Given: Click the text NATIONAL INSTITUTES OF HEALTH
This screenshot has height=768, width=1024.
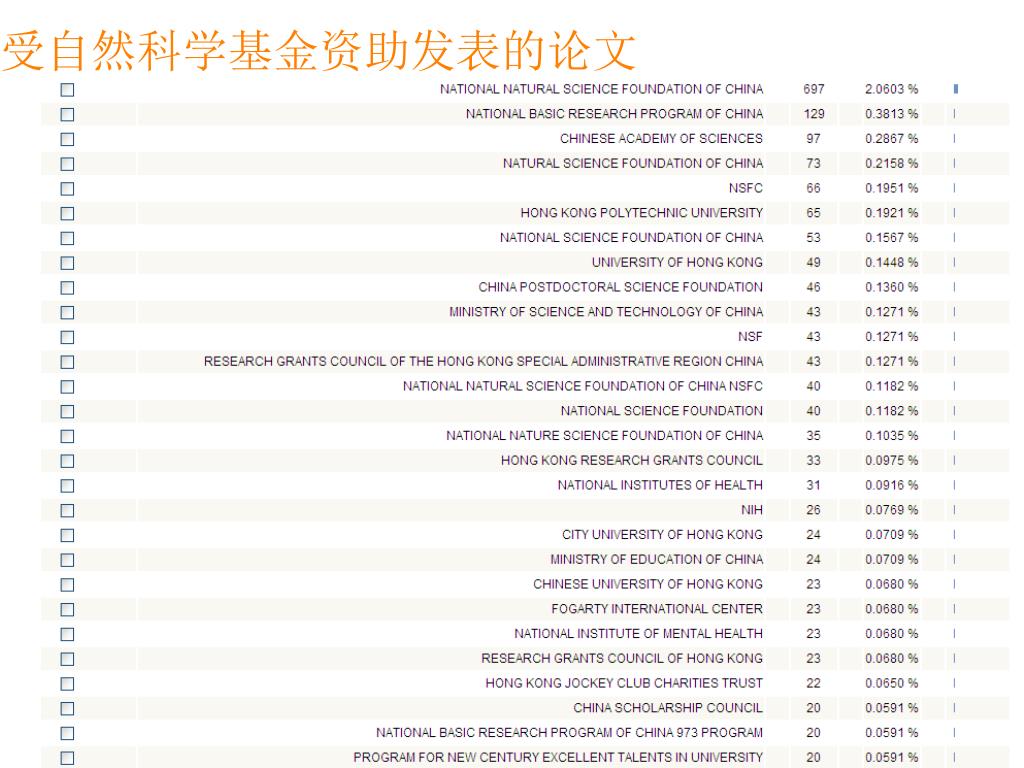Looking at the screenshot, I should [660, 486].
